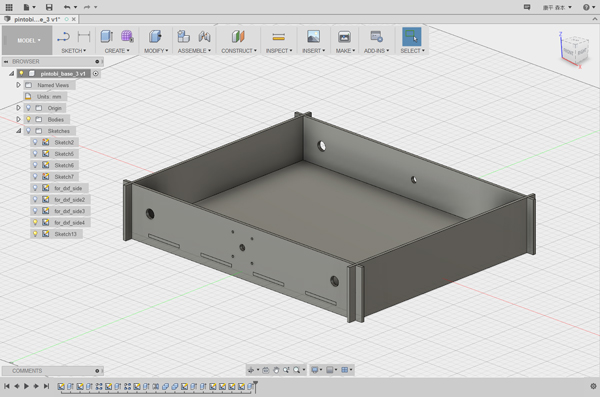Viewport: 600px width, 397px height.
Task: Click the Save icon in top bar
Action: click(49, 7)
